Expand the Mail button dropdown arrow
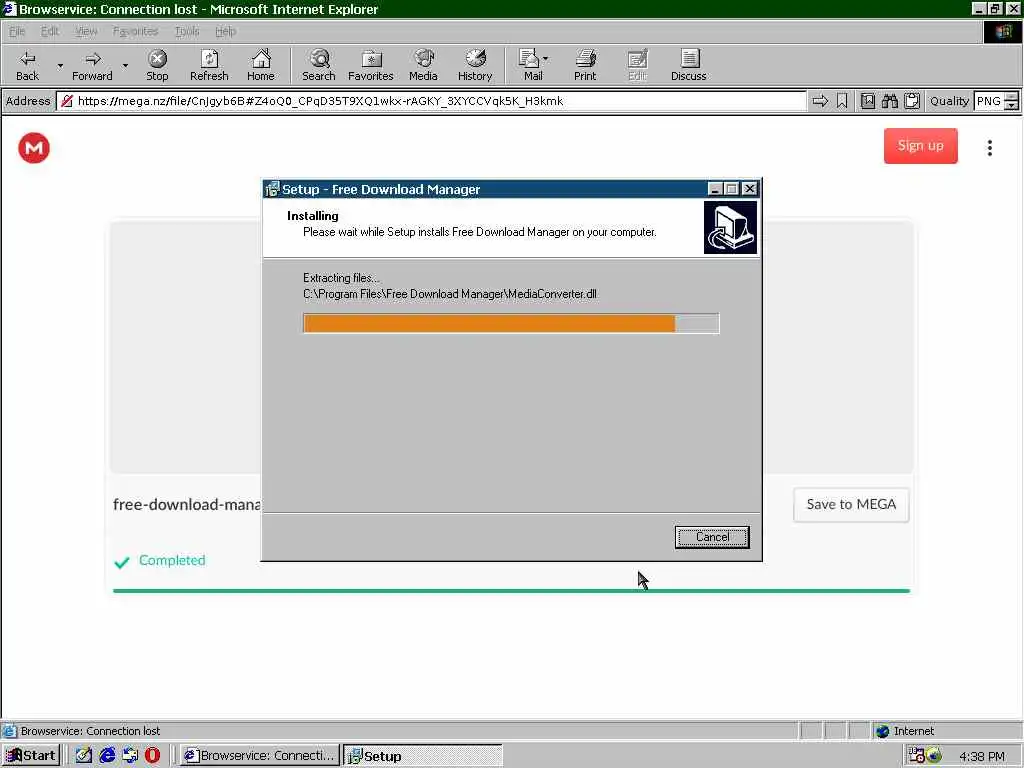Image resolution: width=1024 pixels, height=768 pixels. coord(546,59)
